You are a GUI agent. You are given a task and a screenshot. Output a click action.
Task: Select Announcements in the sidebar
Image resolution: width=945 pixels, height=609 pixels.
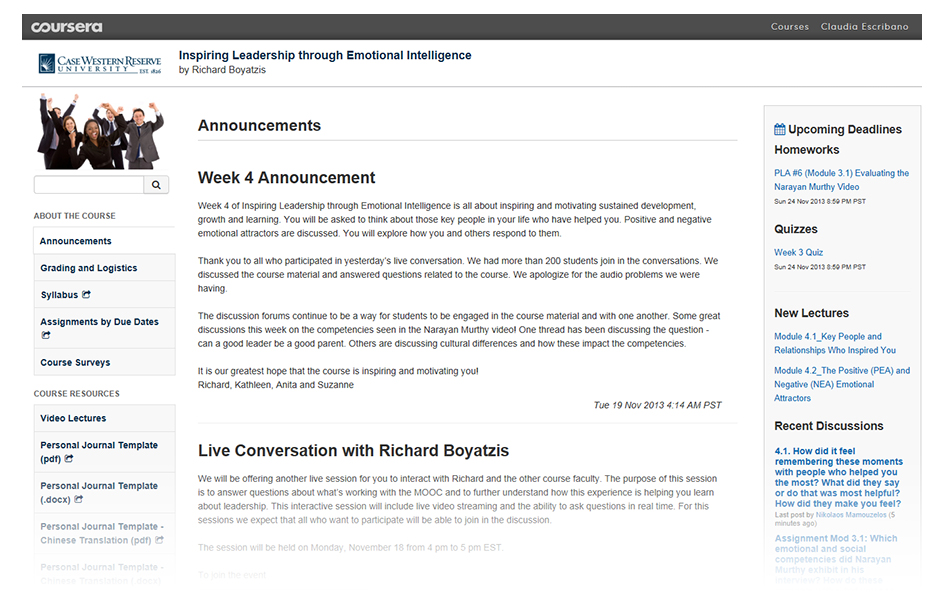click(x=104, y=241)
